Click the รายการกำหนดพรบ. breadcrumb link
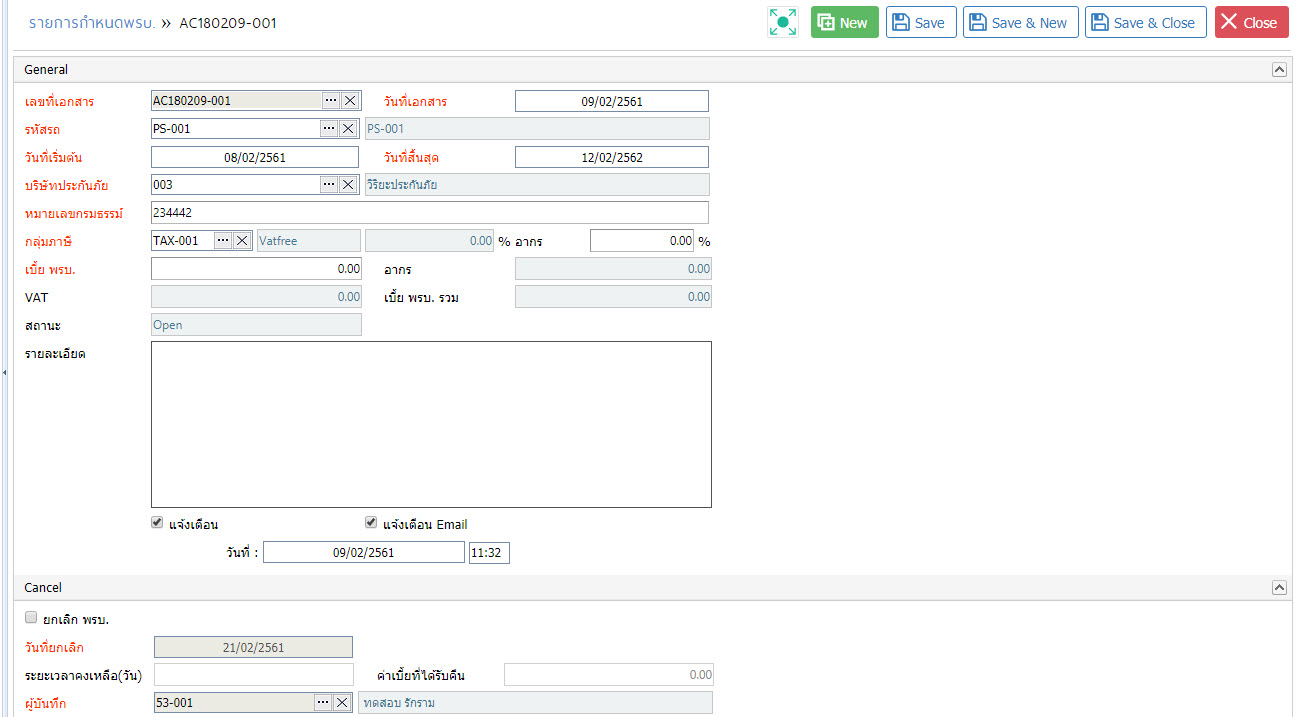This screenshot has height=717, width=1300. [92, 22]
